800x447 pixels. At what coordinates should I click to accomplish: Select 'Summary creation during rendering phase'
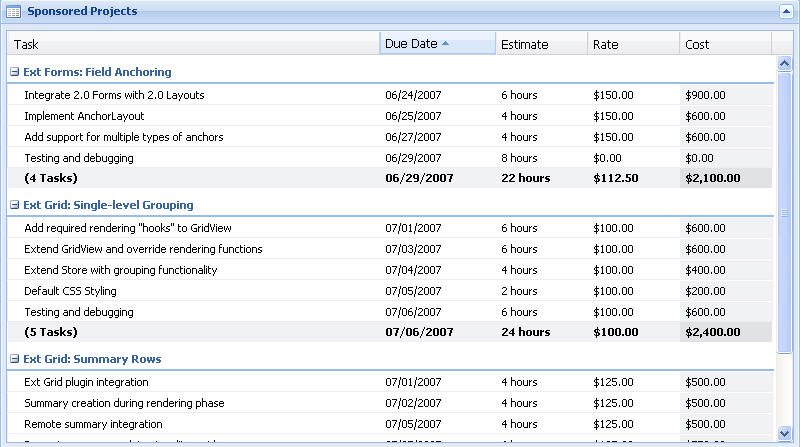tap(124, 403)
